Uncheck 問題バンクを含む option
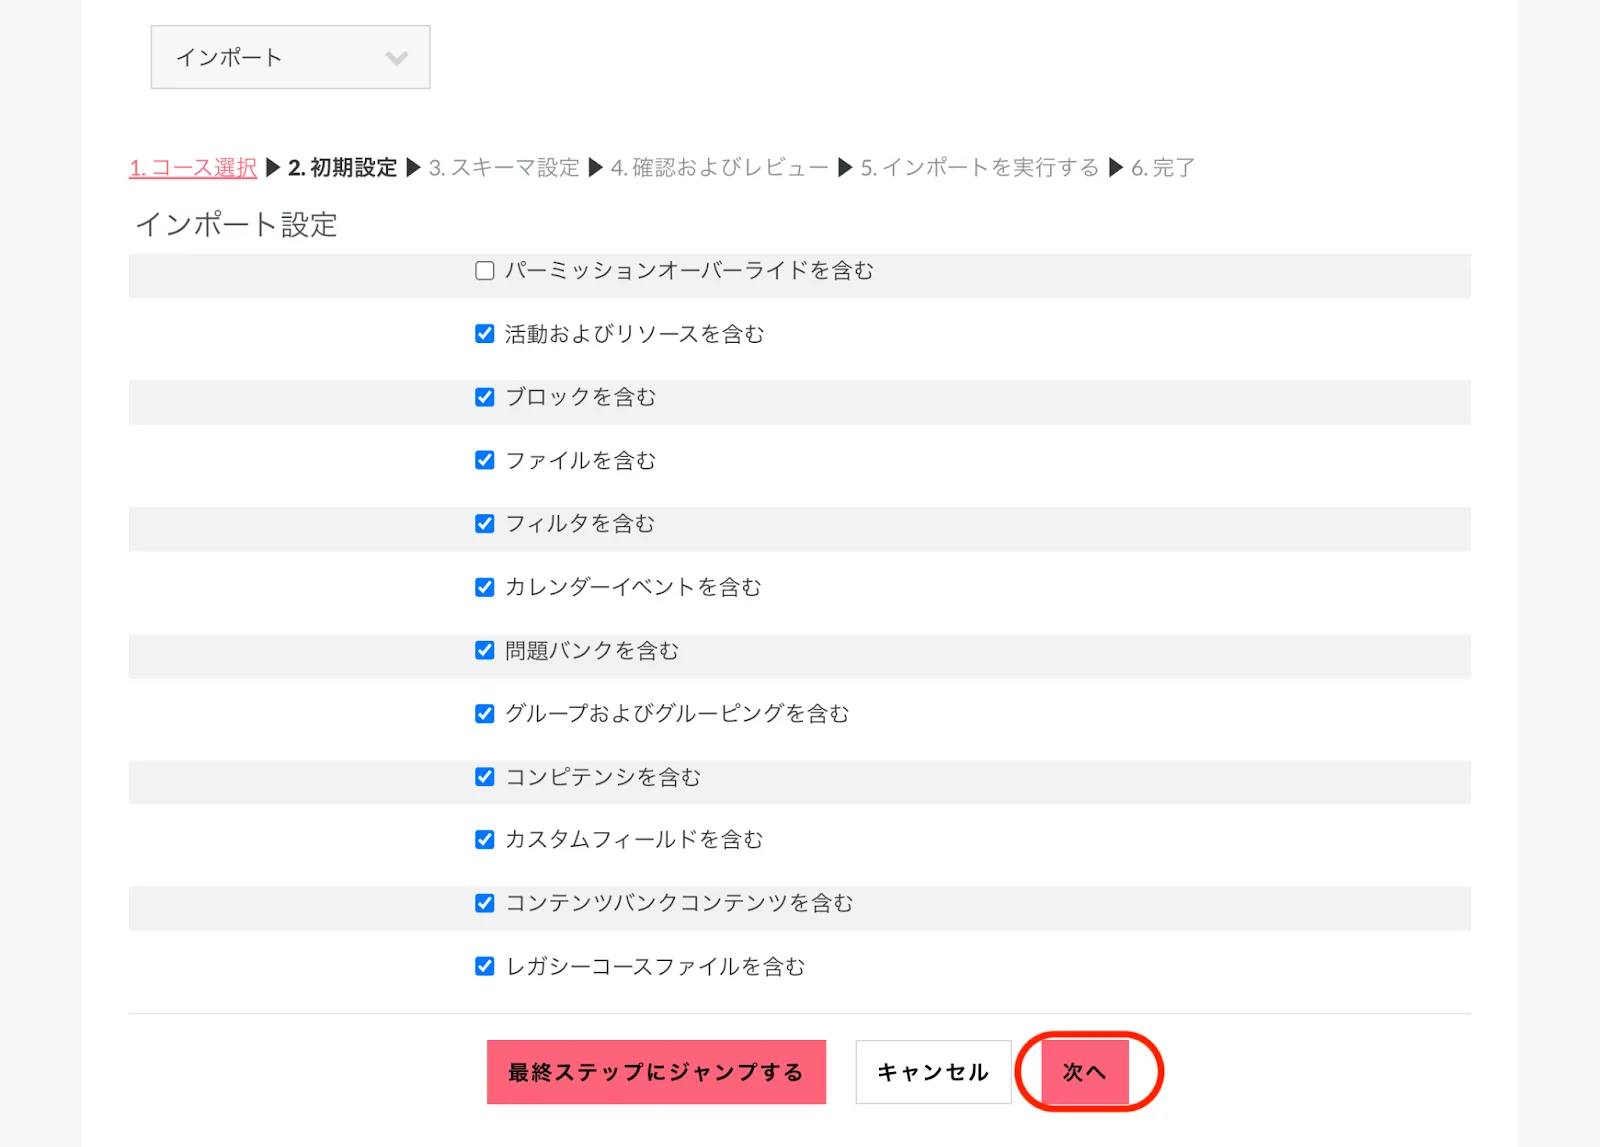The image size is (1600, 1147). pos(485,651)
